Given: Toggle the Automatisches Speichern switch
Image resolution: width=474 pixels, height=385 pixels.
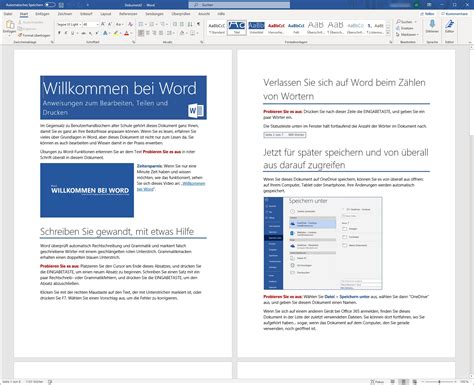Looking at the screenshot, I should point(50,5).
